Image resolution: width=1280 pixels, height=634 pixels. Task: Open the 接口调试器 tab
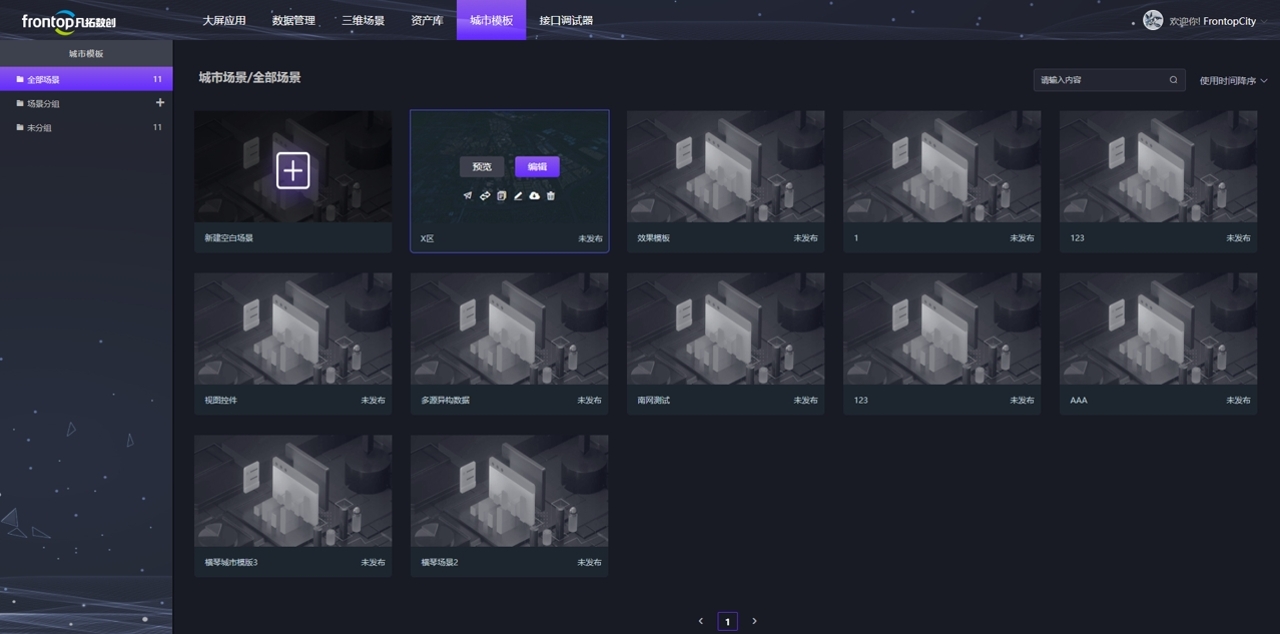(566, 20)
